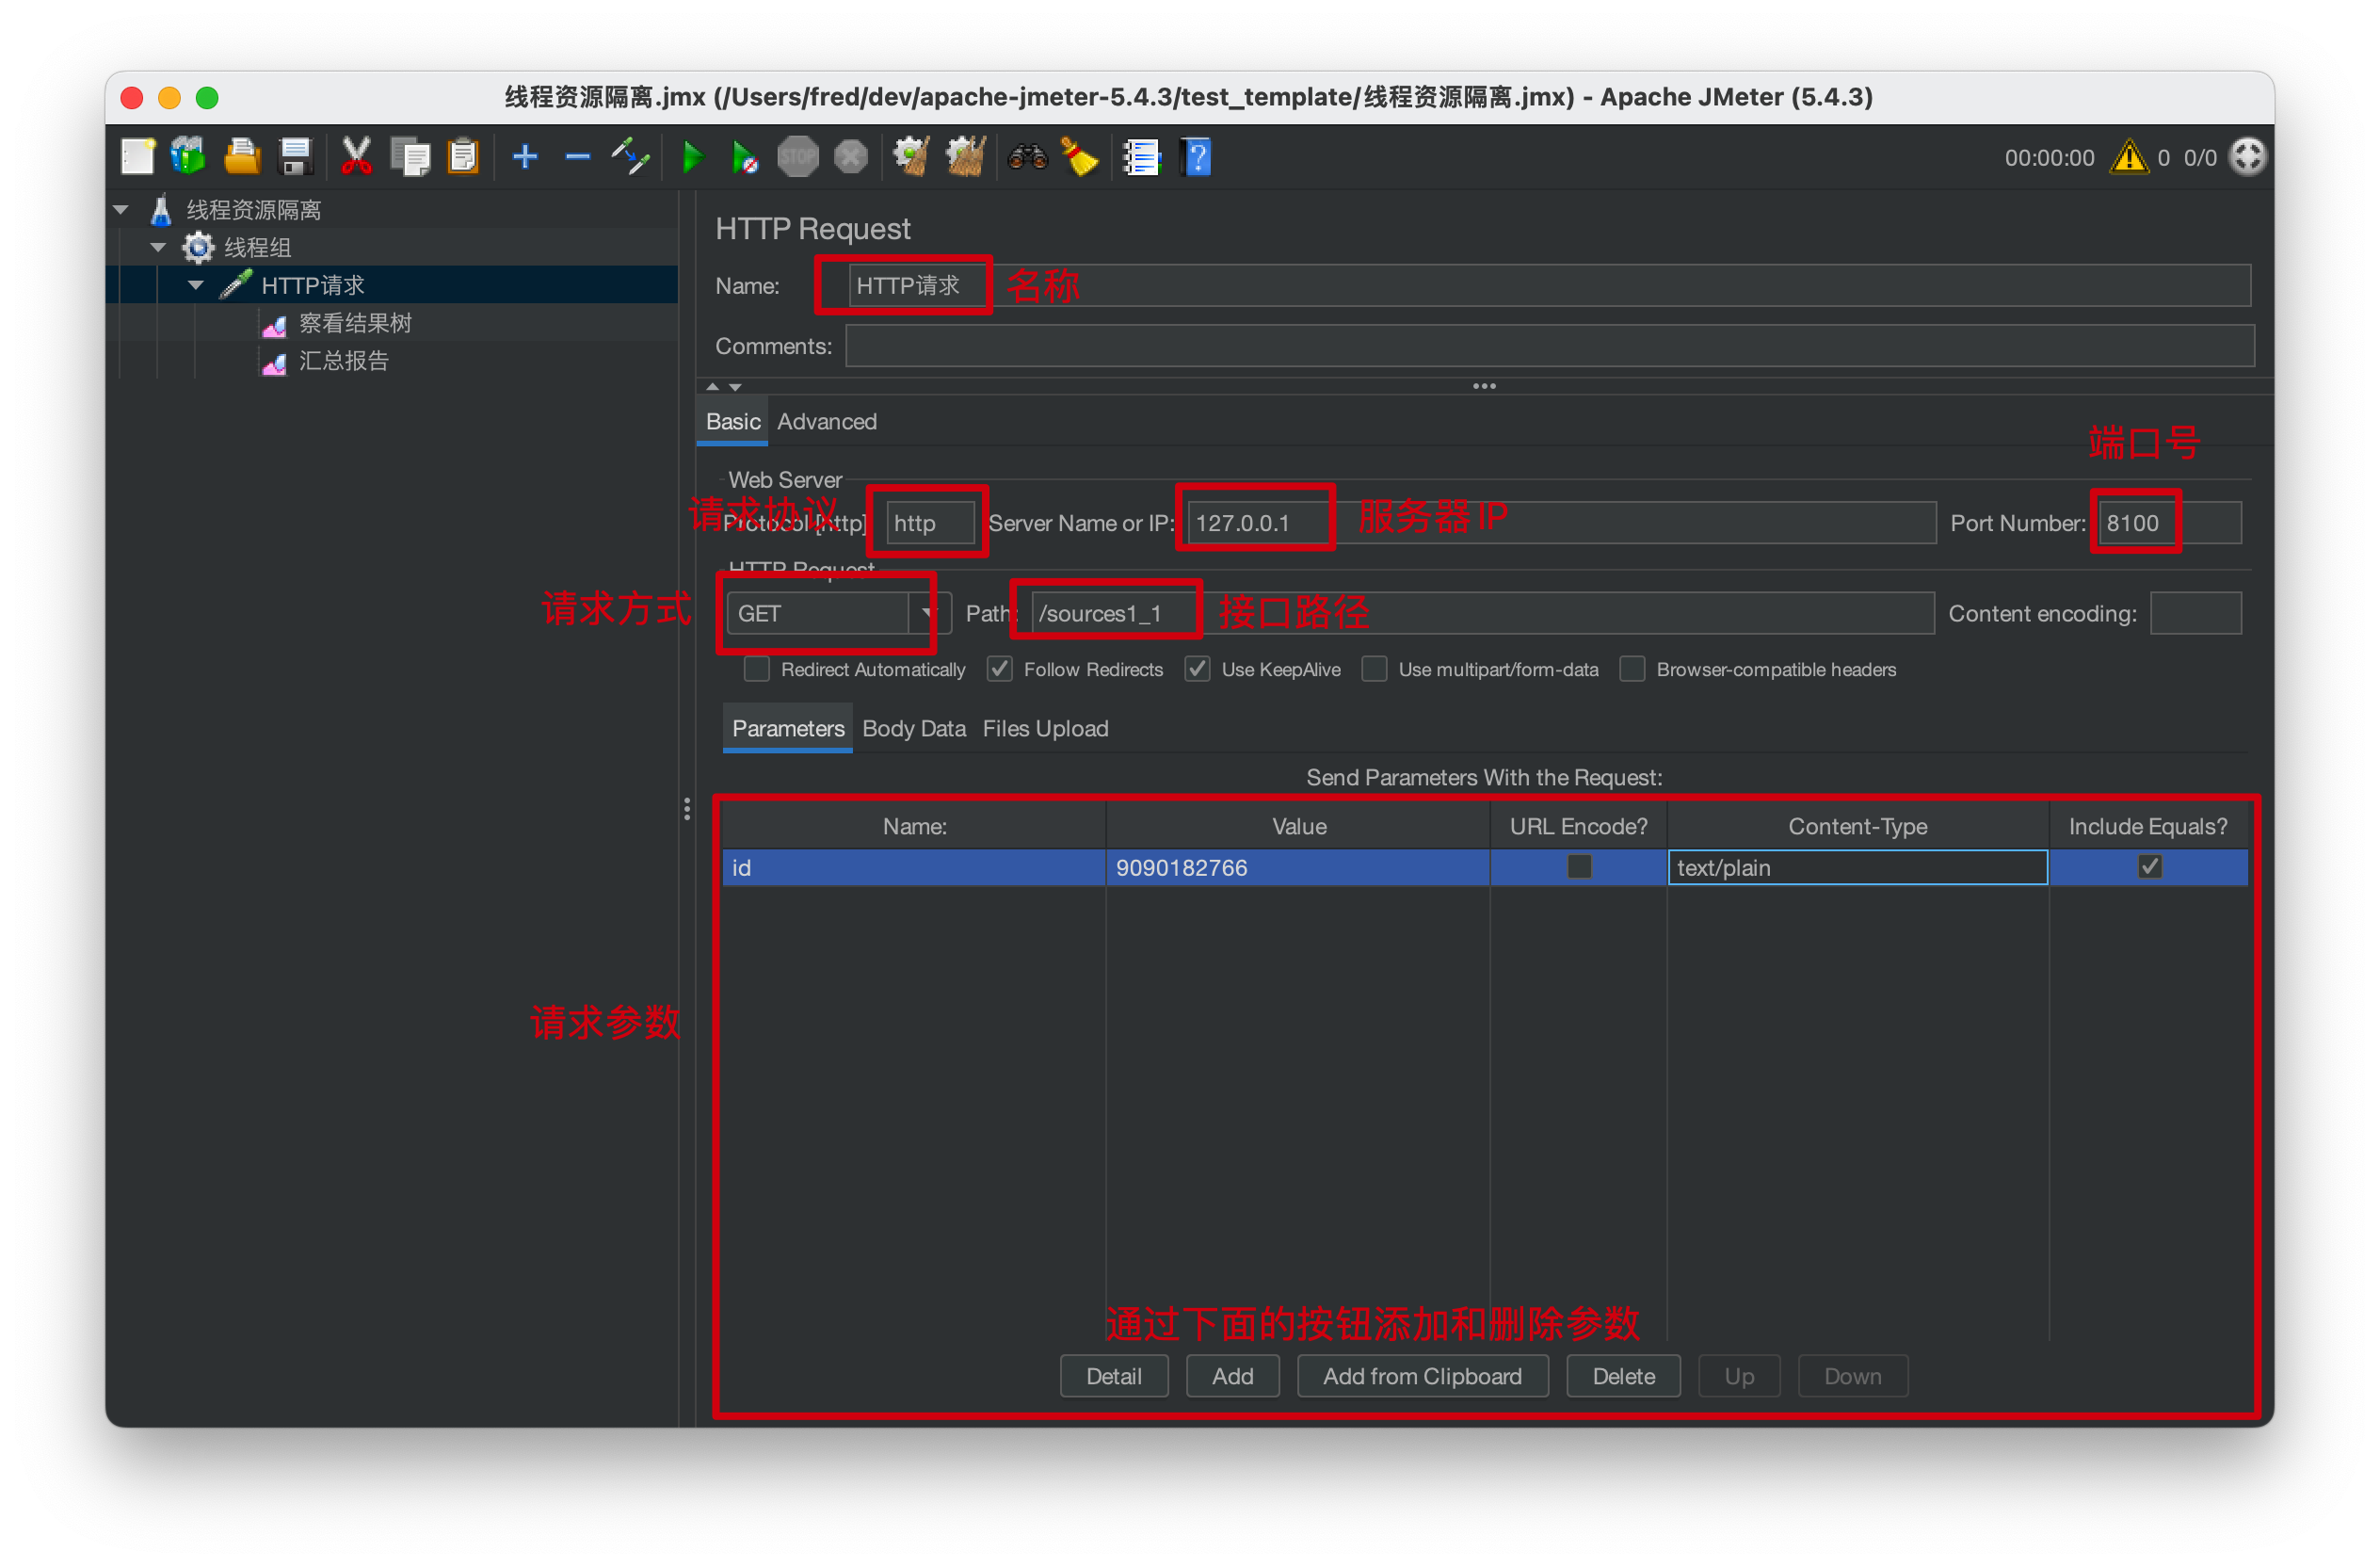
Task: Start the test with green play icon
Action: pyautogui.click(x=692, y=157)
